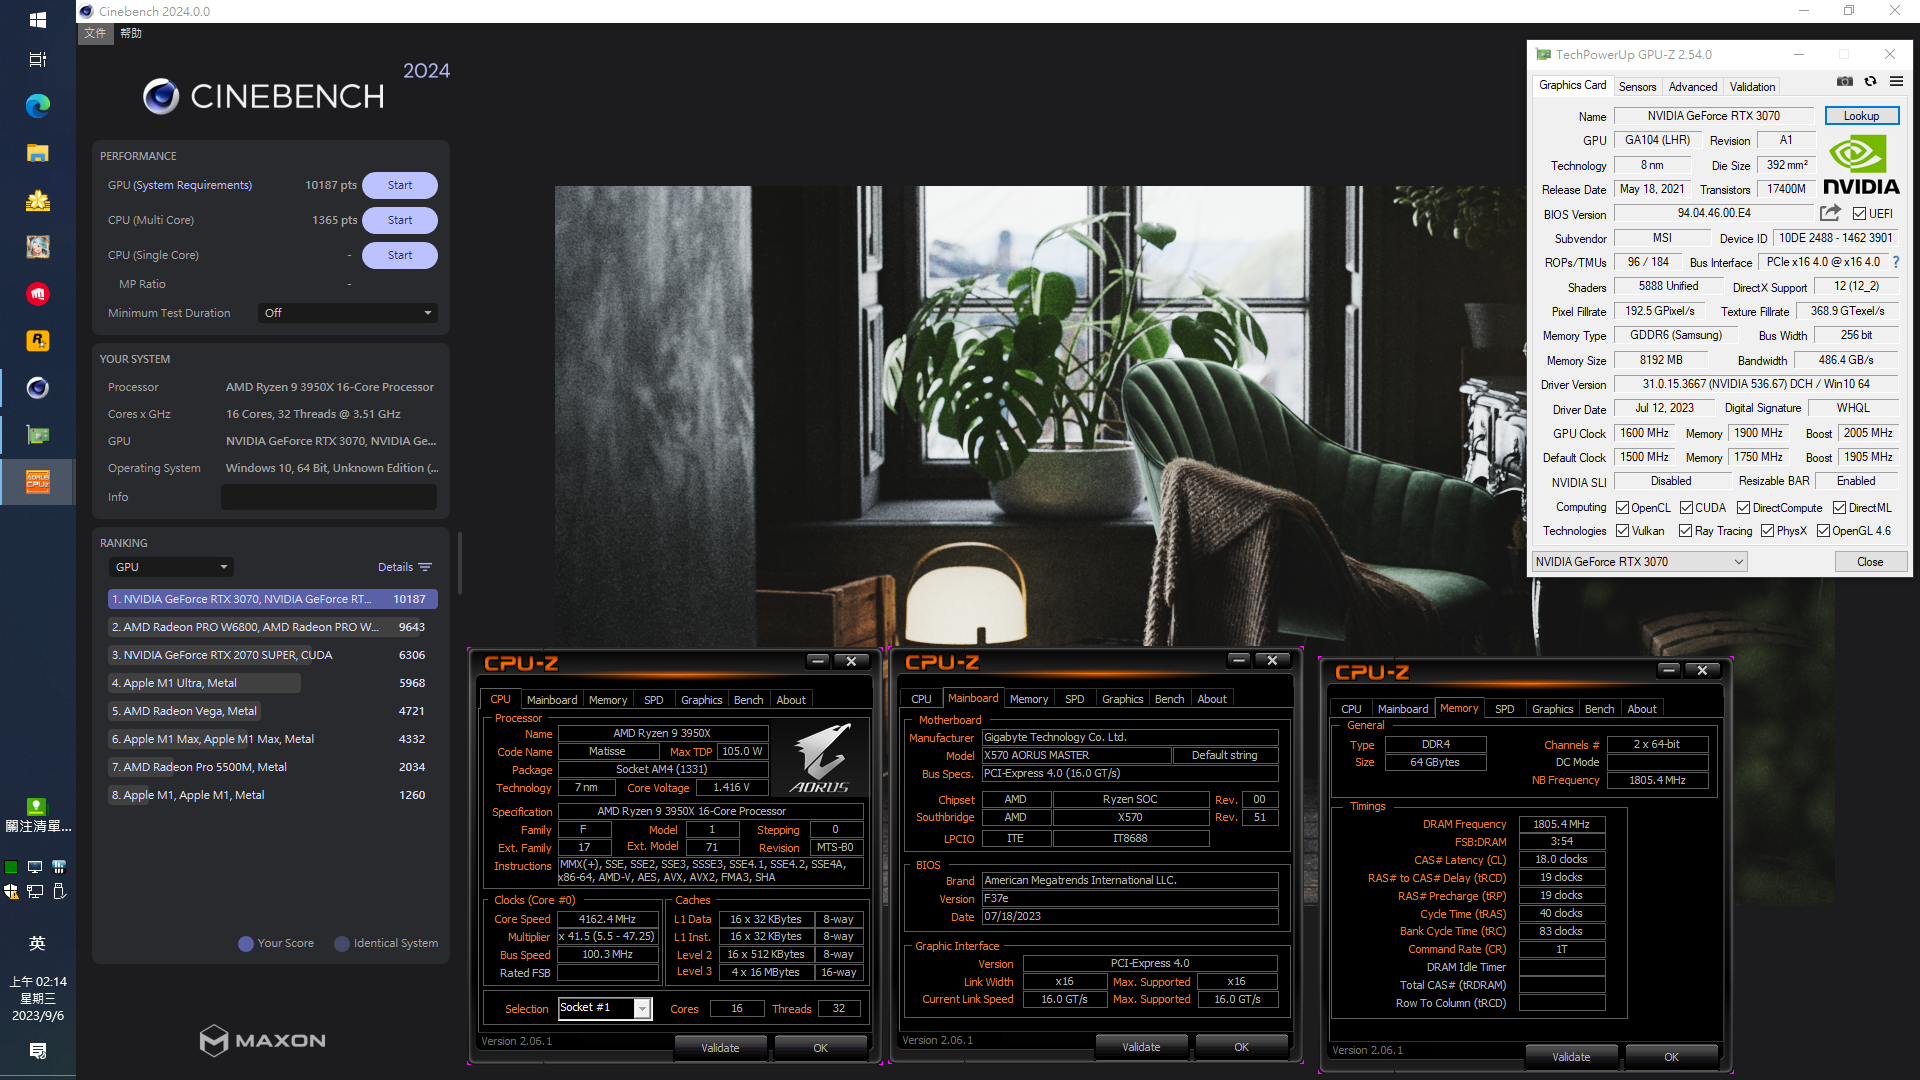Screen dimensions: 1920x1080
Task: Click the AORUS CPU-Z taskbar icon
Action: click(37, 482)
